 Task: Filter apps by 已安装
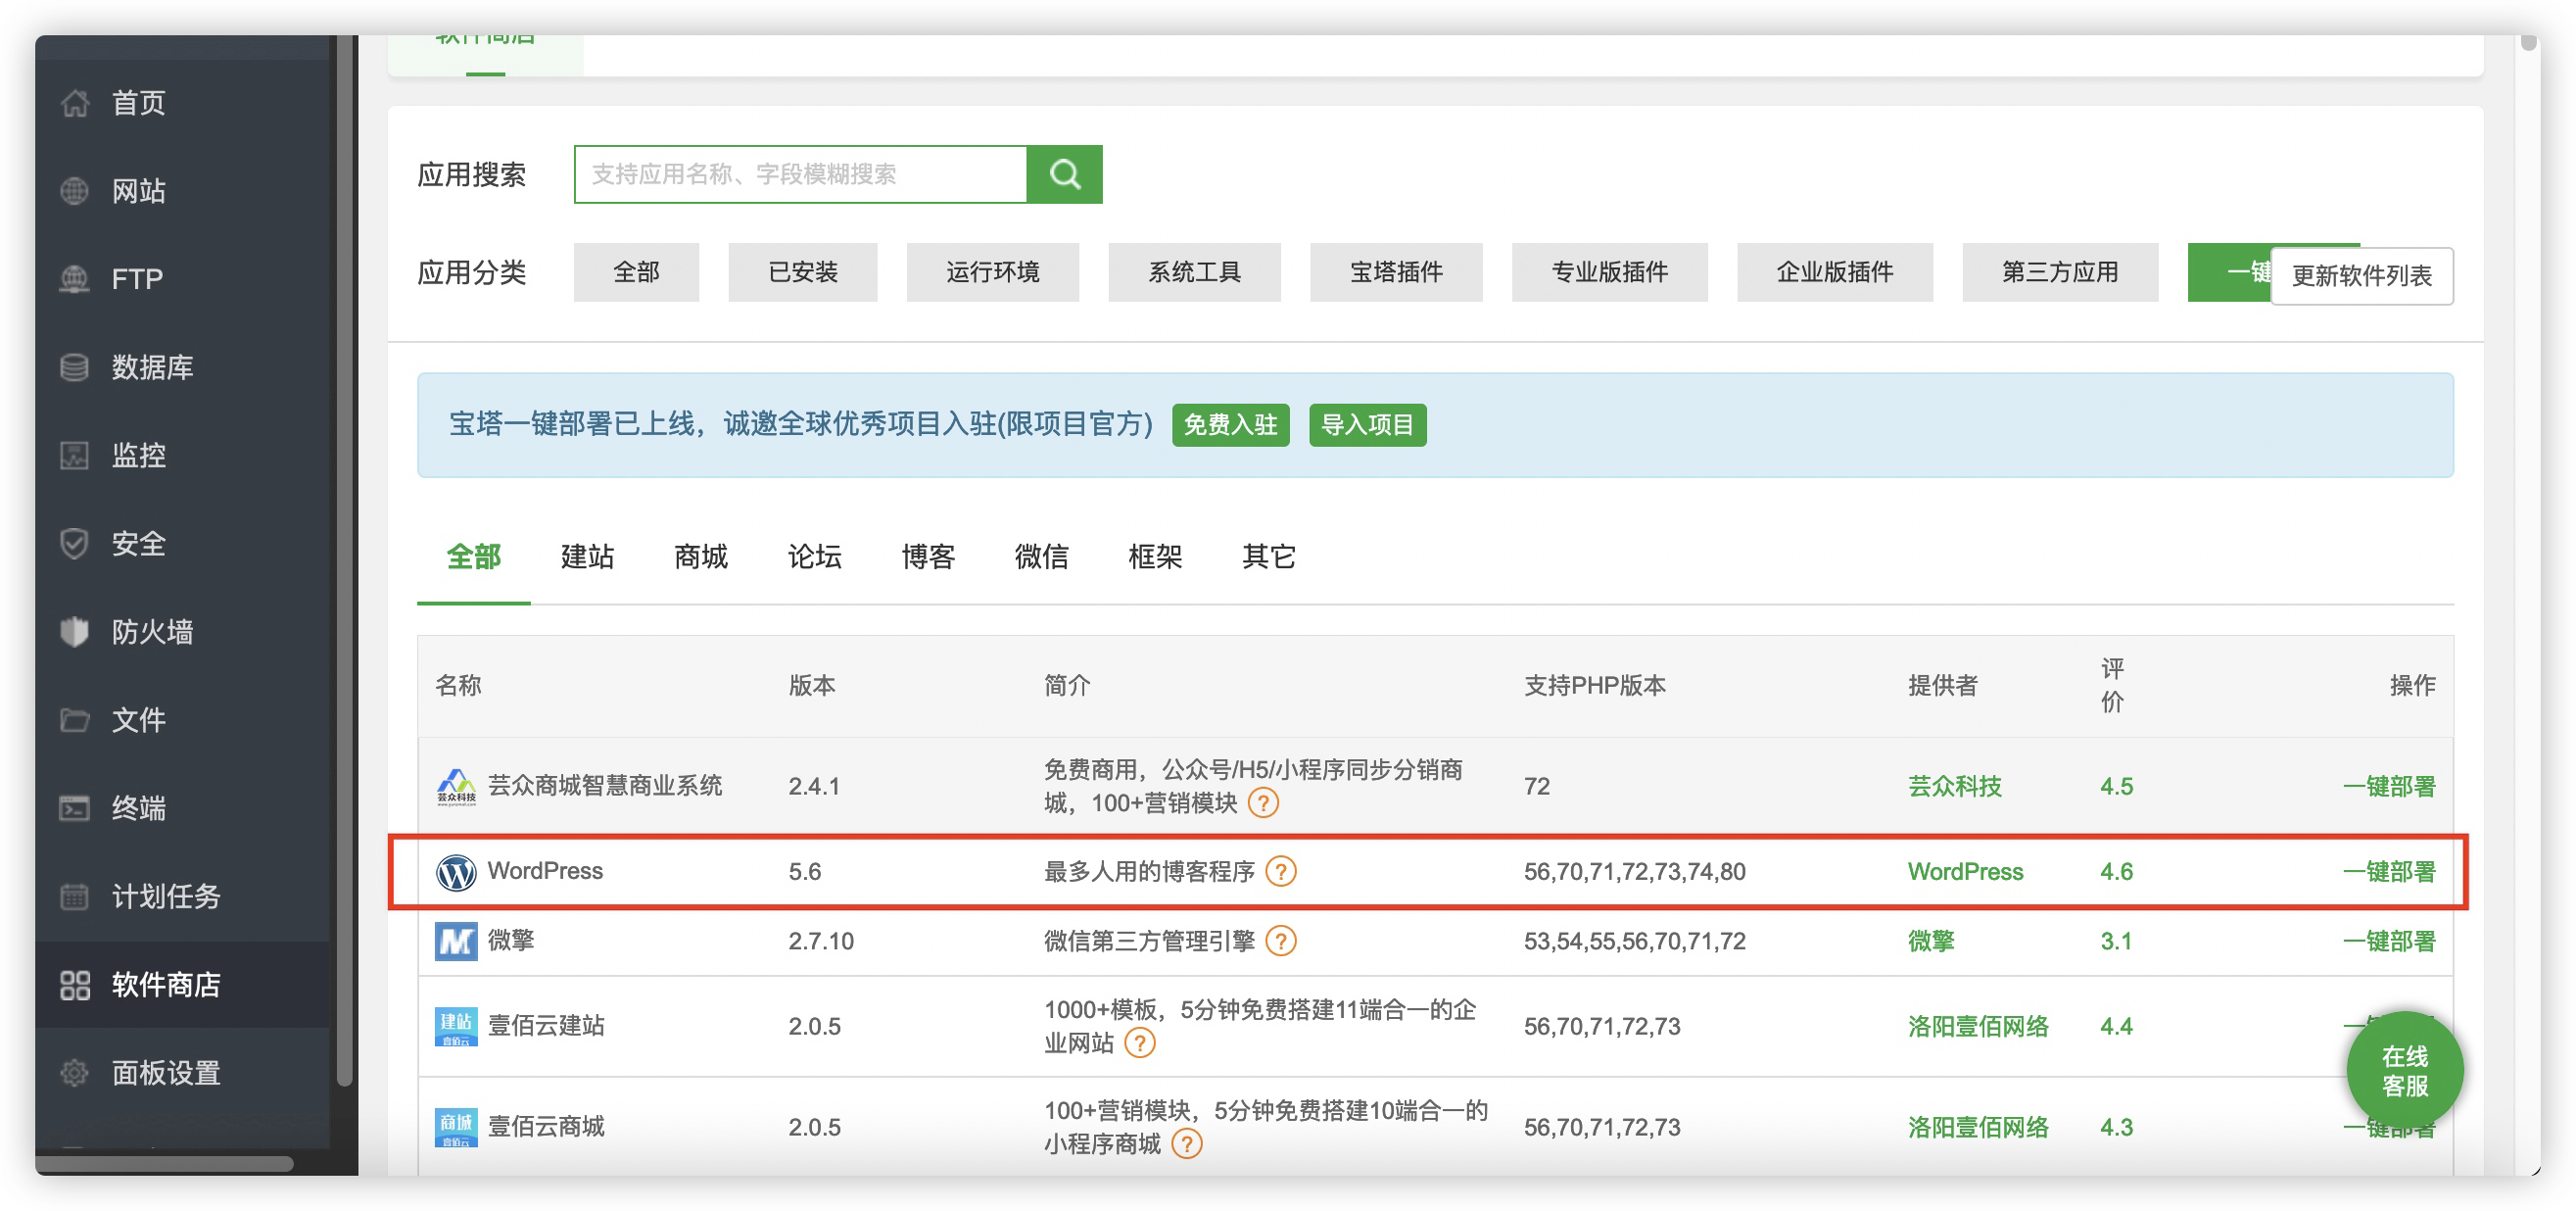point(802,272)
